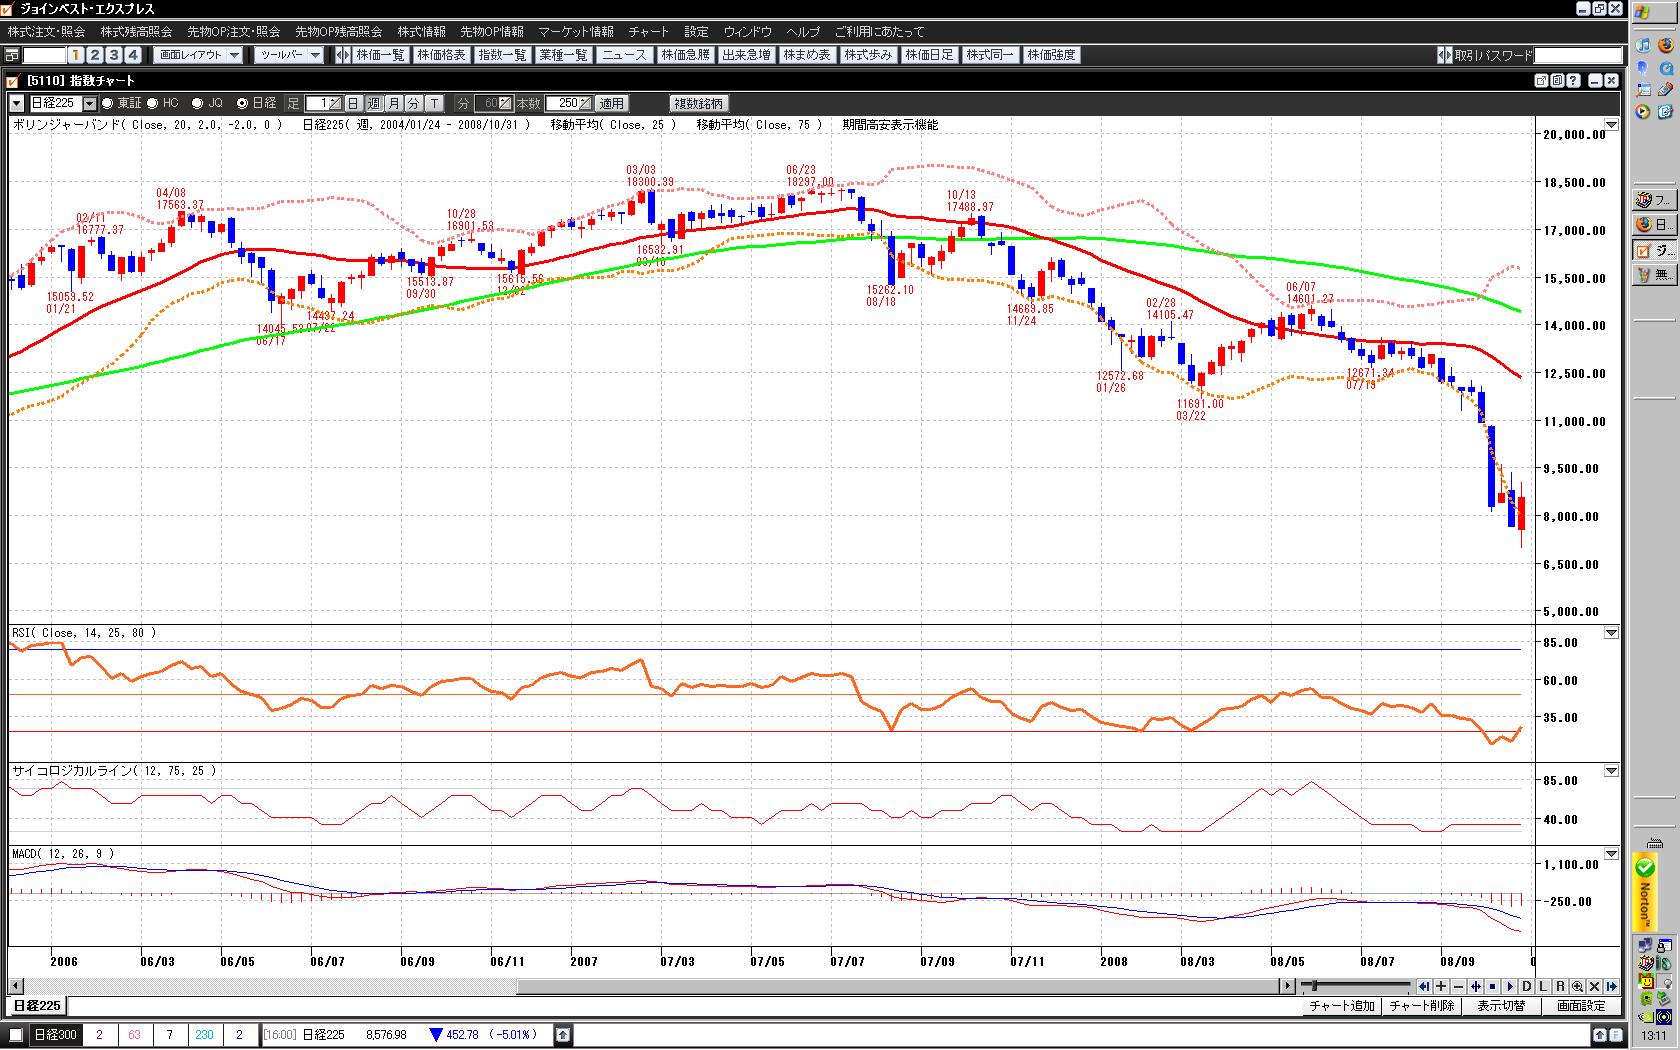Click the help question mark icon

(1574, 81)
